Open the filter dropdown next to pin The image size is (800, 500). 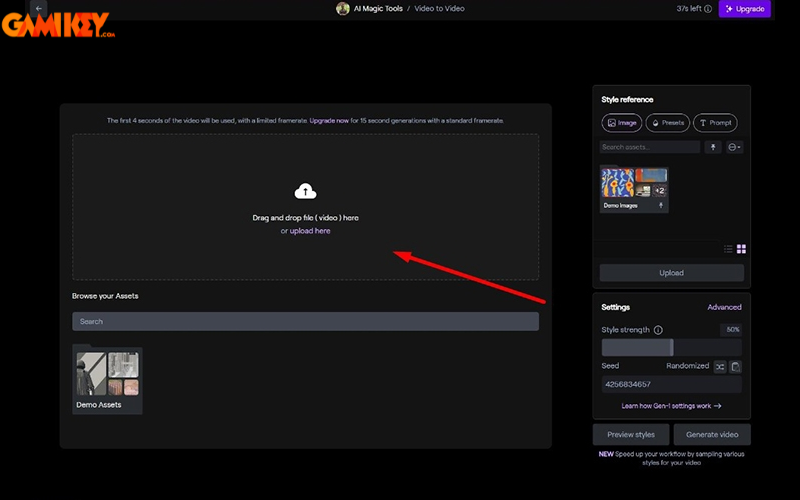point(735,147)
